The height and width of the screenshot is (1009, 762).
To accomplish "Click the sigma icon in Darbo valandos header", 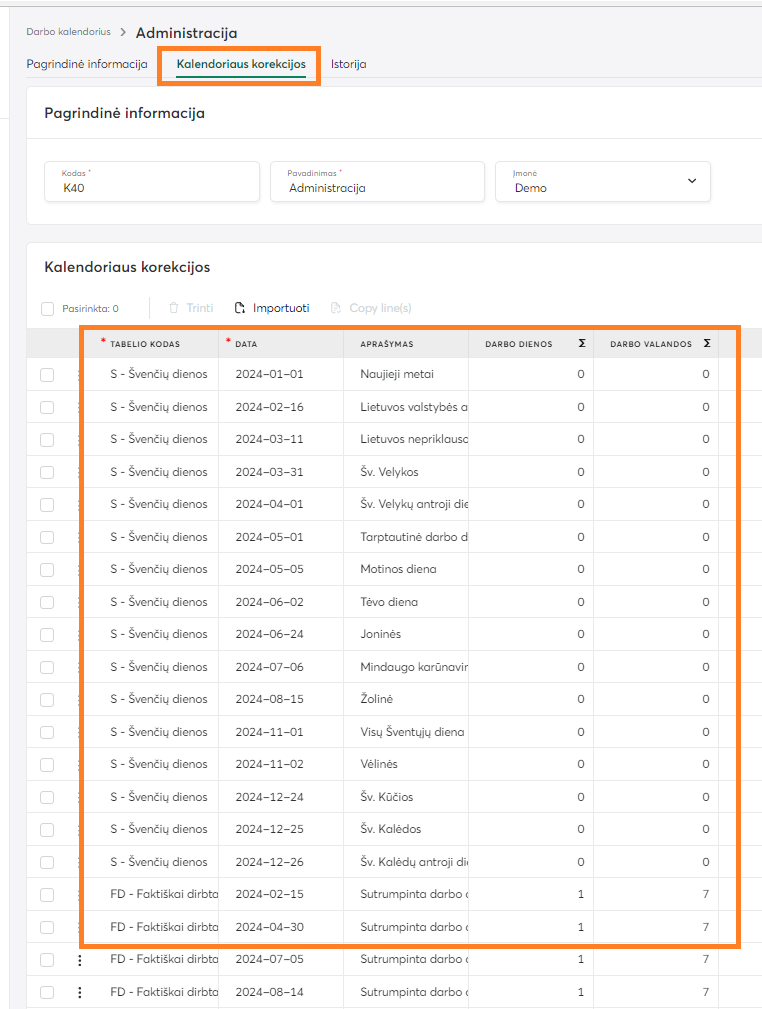I will pyautogui.click(x=706, y=343).
